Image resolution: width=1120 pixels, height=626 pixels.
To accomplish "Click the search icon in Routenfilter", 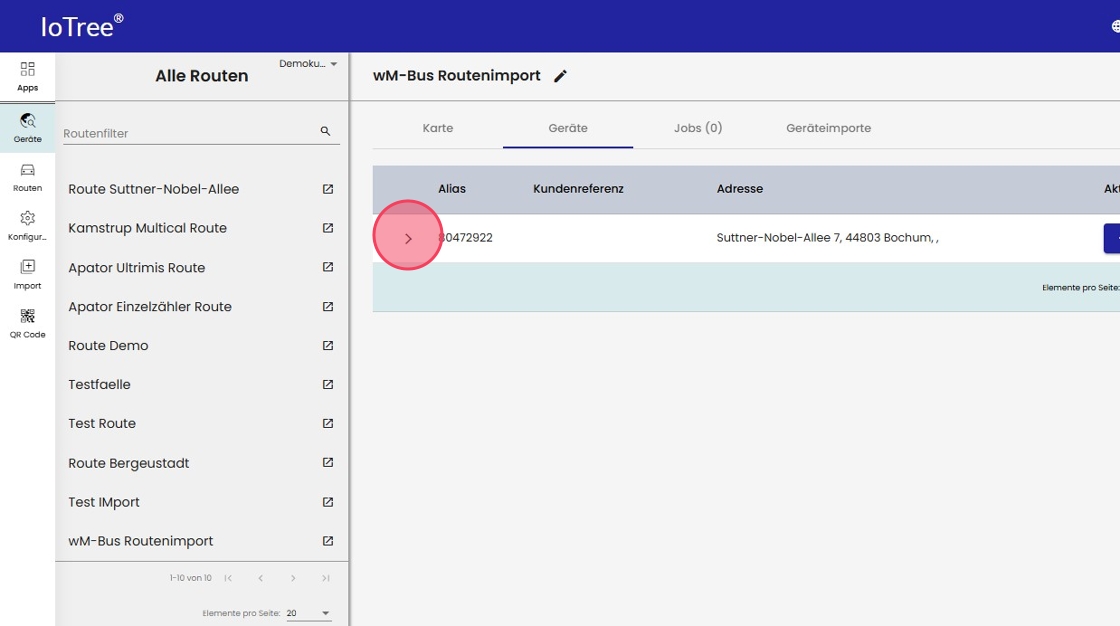I will point(325,132).
